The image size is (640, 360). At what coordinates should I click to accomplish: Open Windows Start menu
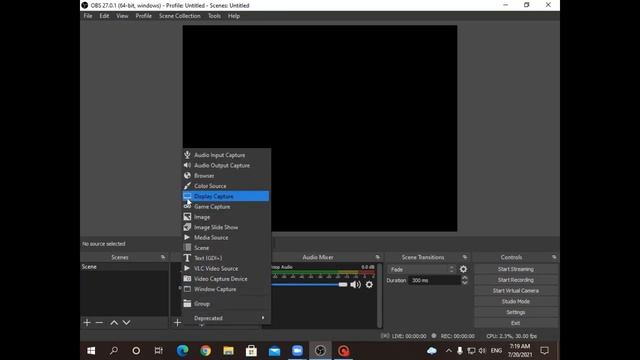91,351
